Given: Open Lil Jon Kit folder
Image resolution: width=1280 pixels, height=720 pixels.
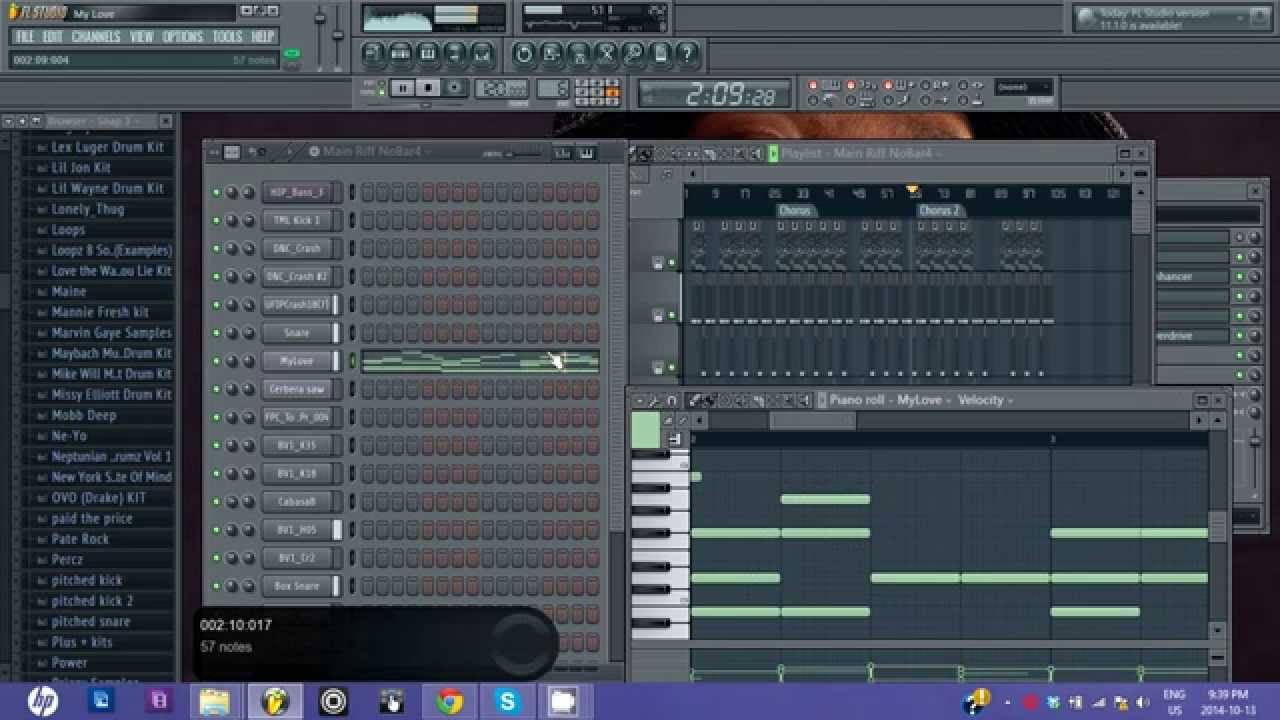Looking at the screenshot, I should pos(81,168).
